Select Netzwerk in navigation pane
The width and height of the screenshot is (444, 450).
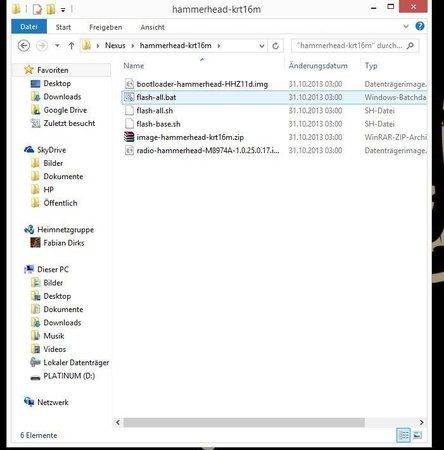[x=53, y=402]
